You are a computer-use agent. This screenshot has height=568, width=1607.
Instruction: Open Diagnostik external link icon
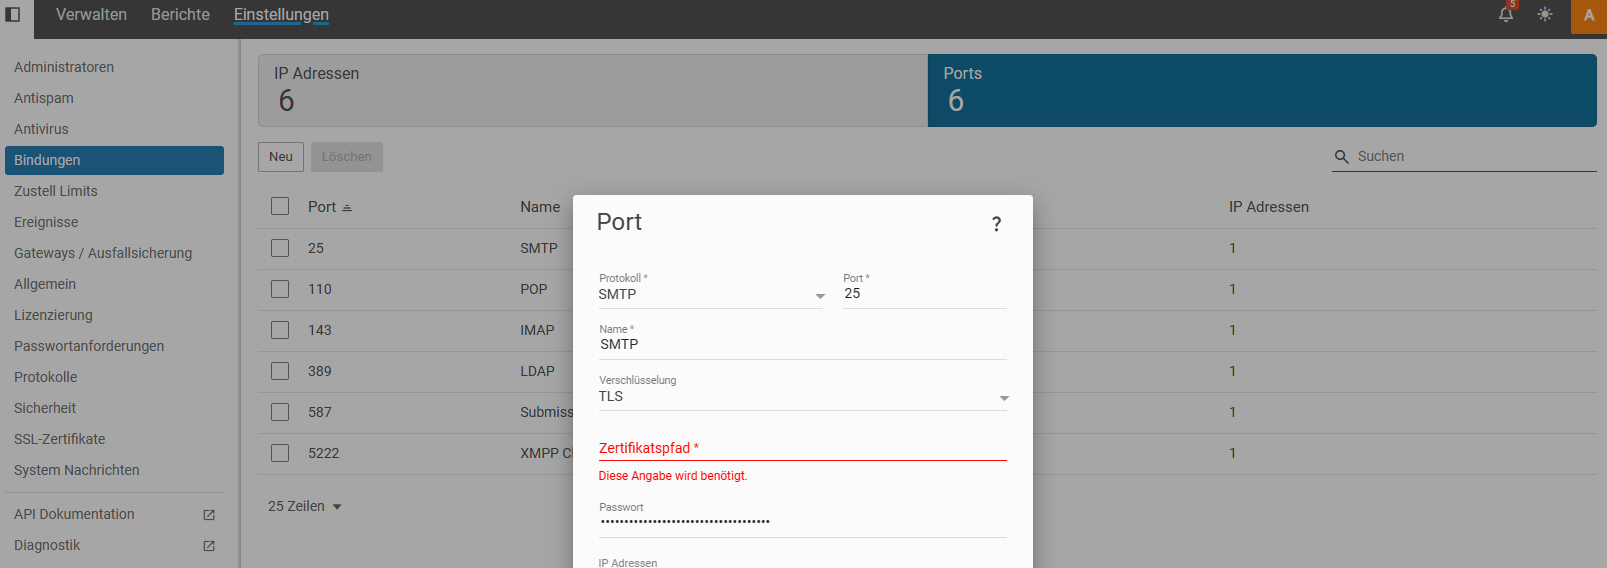coord(209,546)
